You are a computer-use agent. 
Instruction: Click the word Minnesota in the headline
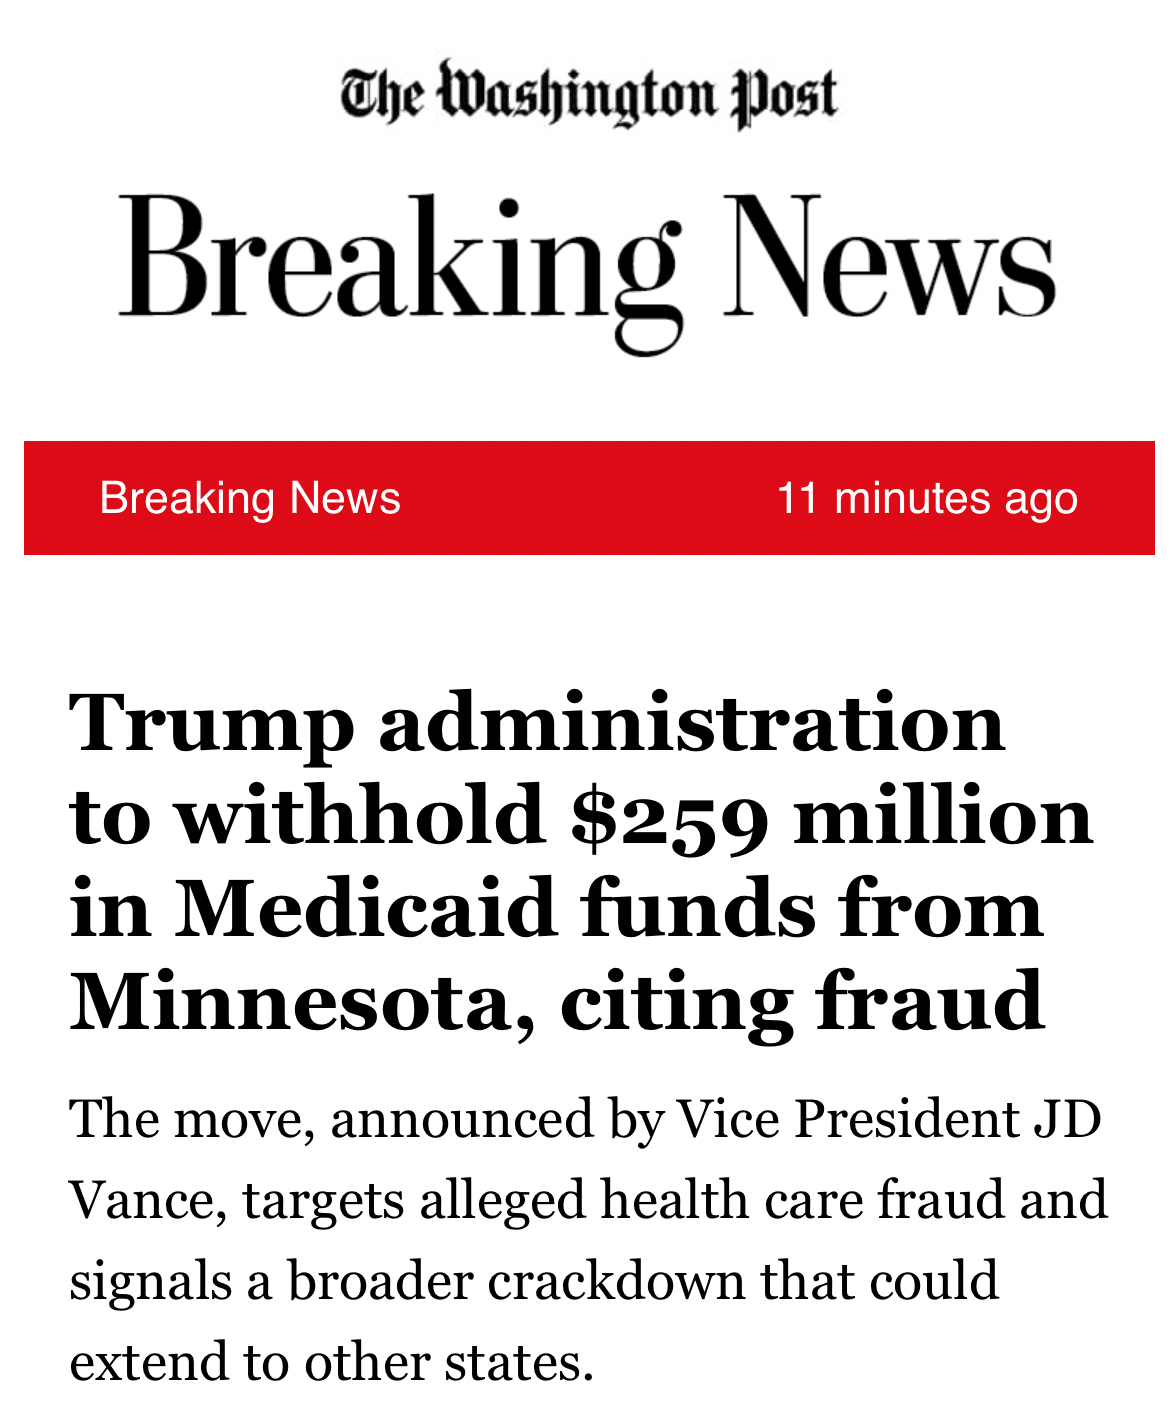[290, 1002]
